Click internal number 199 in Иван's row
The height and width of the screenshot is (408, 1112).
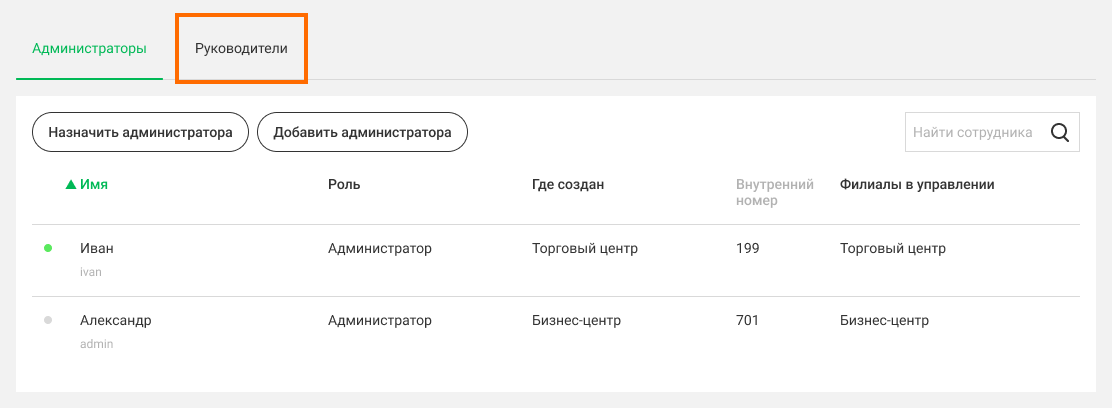(x=747, y=248)
